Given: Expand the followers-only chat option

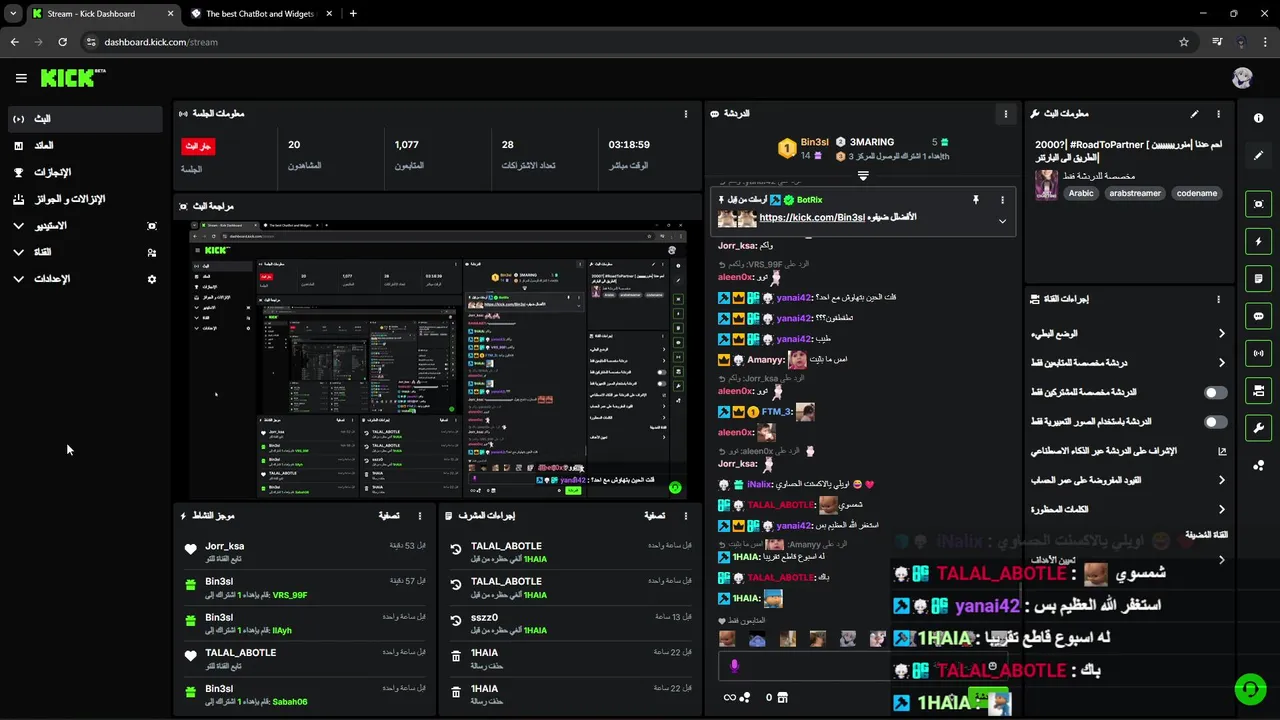Looking at the screenshot, I should [x=1221, y=363].
